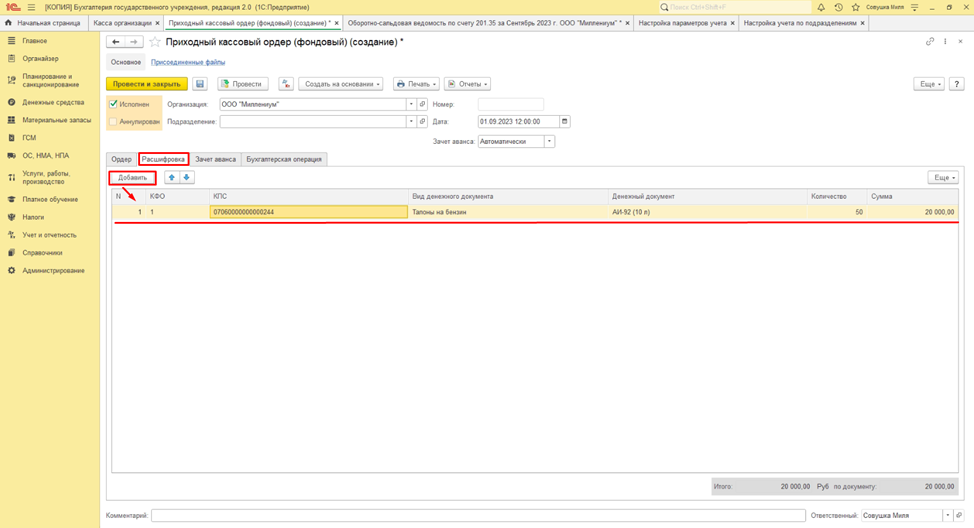
Task: Open Отчеты dropdown menu
Action: click(x=468, y=84)
